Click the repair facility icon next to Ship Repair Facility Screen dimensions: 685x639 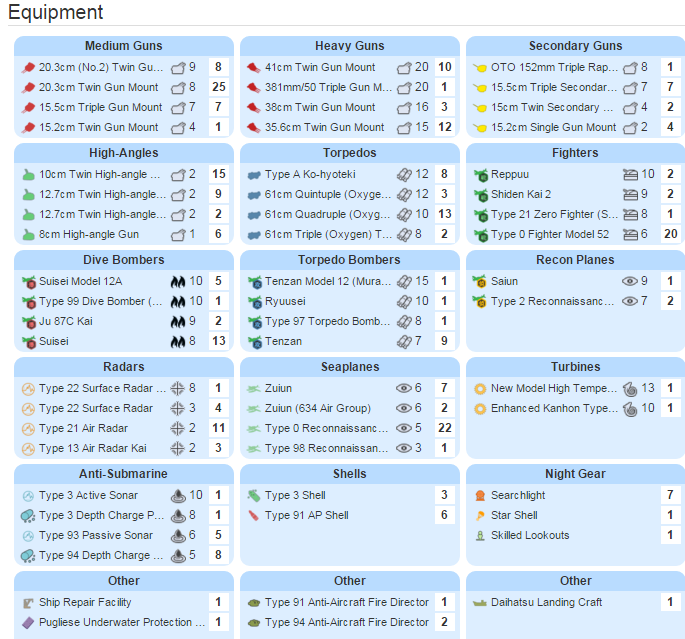pos(28,604)
